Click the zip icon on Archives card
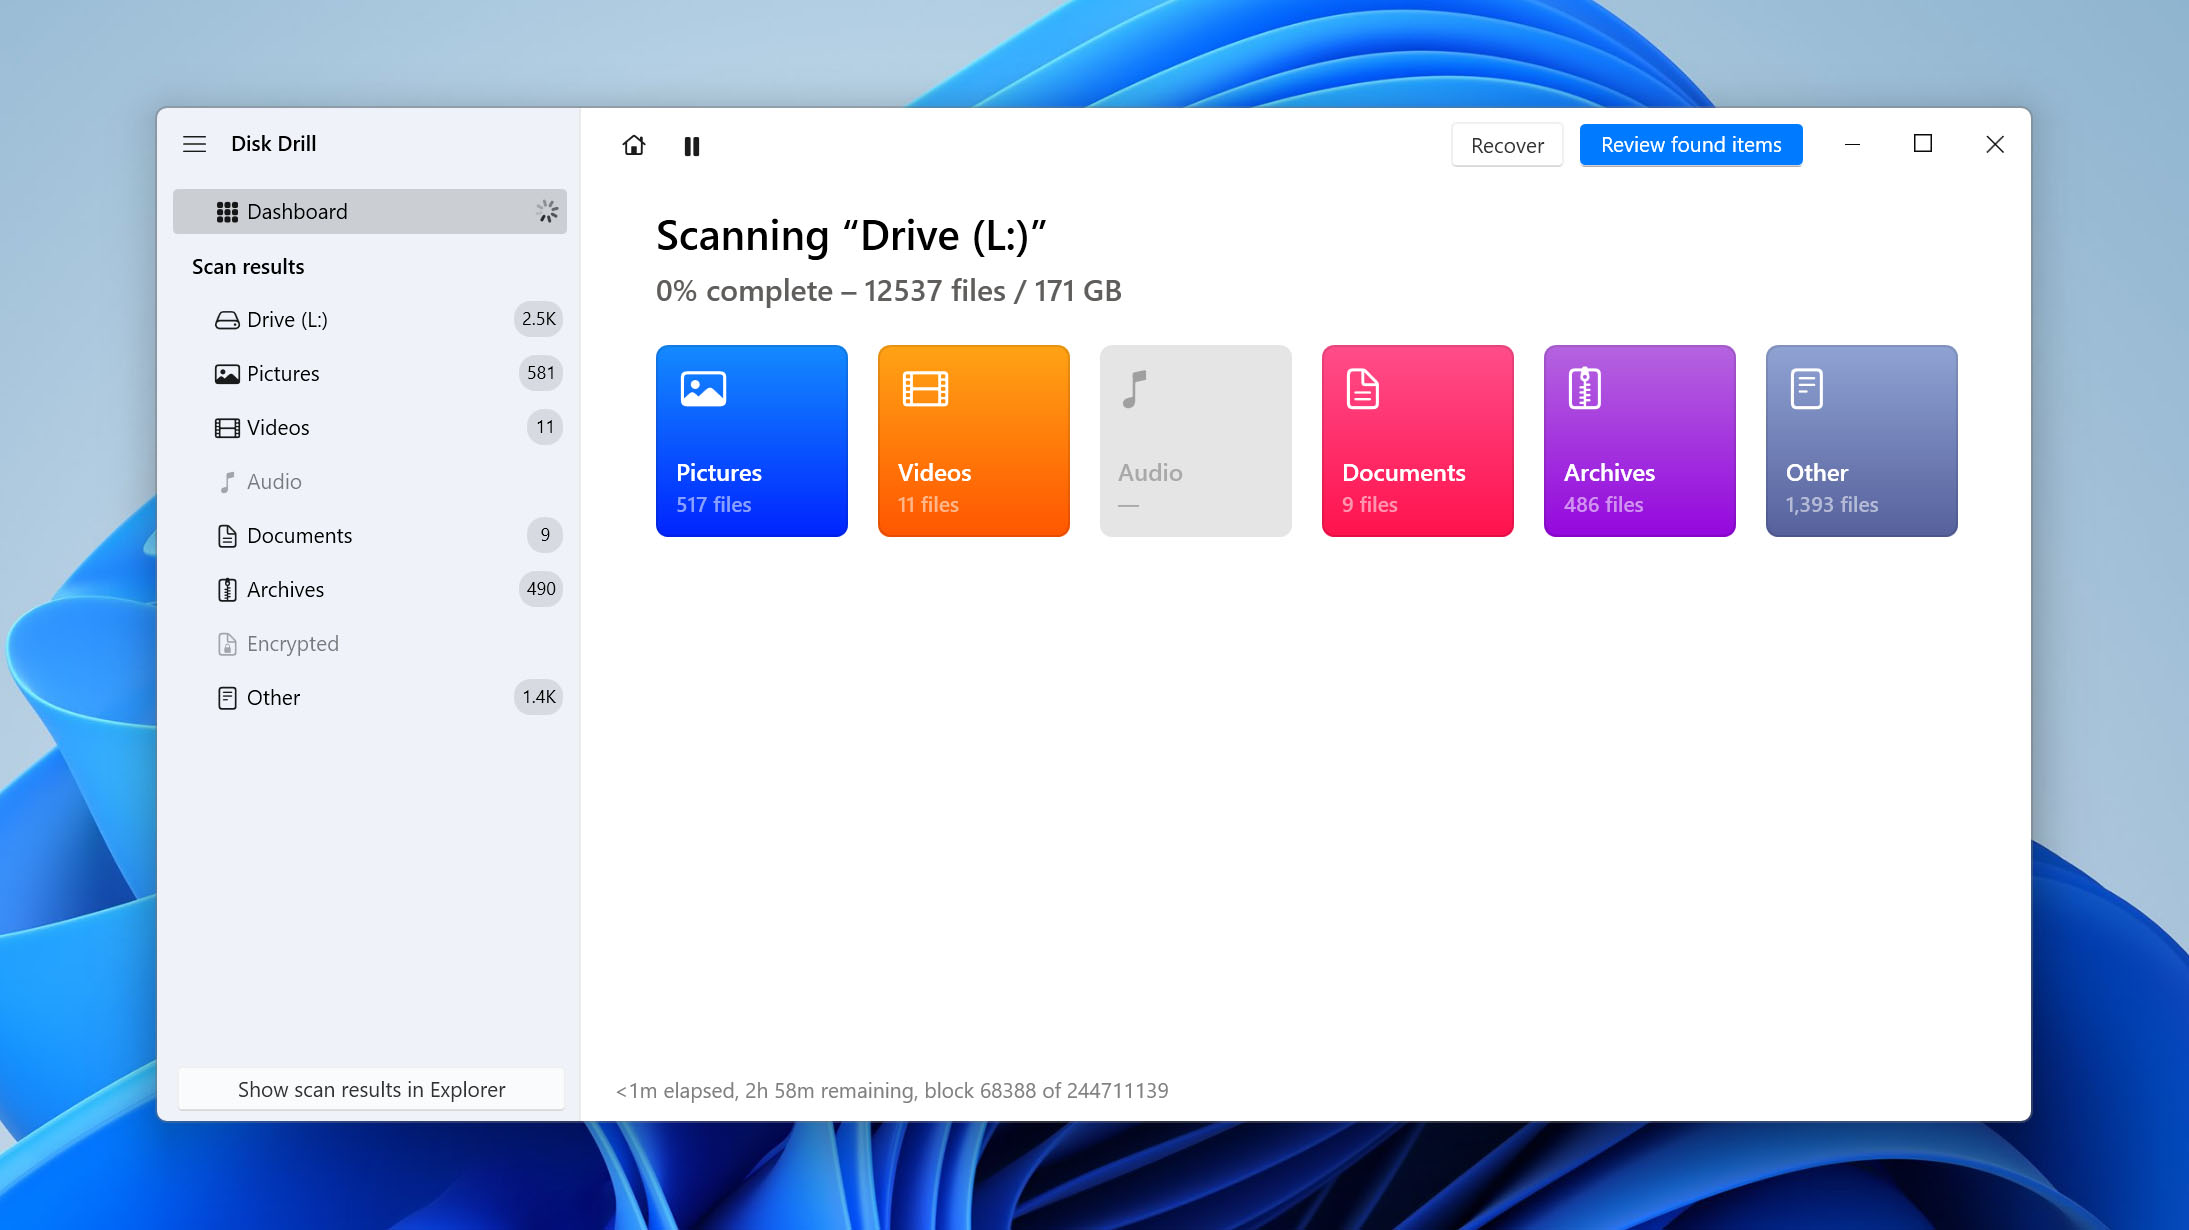Image resolution: width=2189 pixels, height=1230 pixels. pos(1585,389)
